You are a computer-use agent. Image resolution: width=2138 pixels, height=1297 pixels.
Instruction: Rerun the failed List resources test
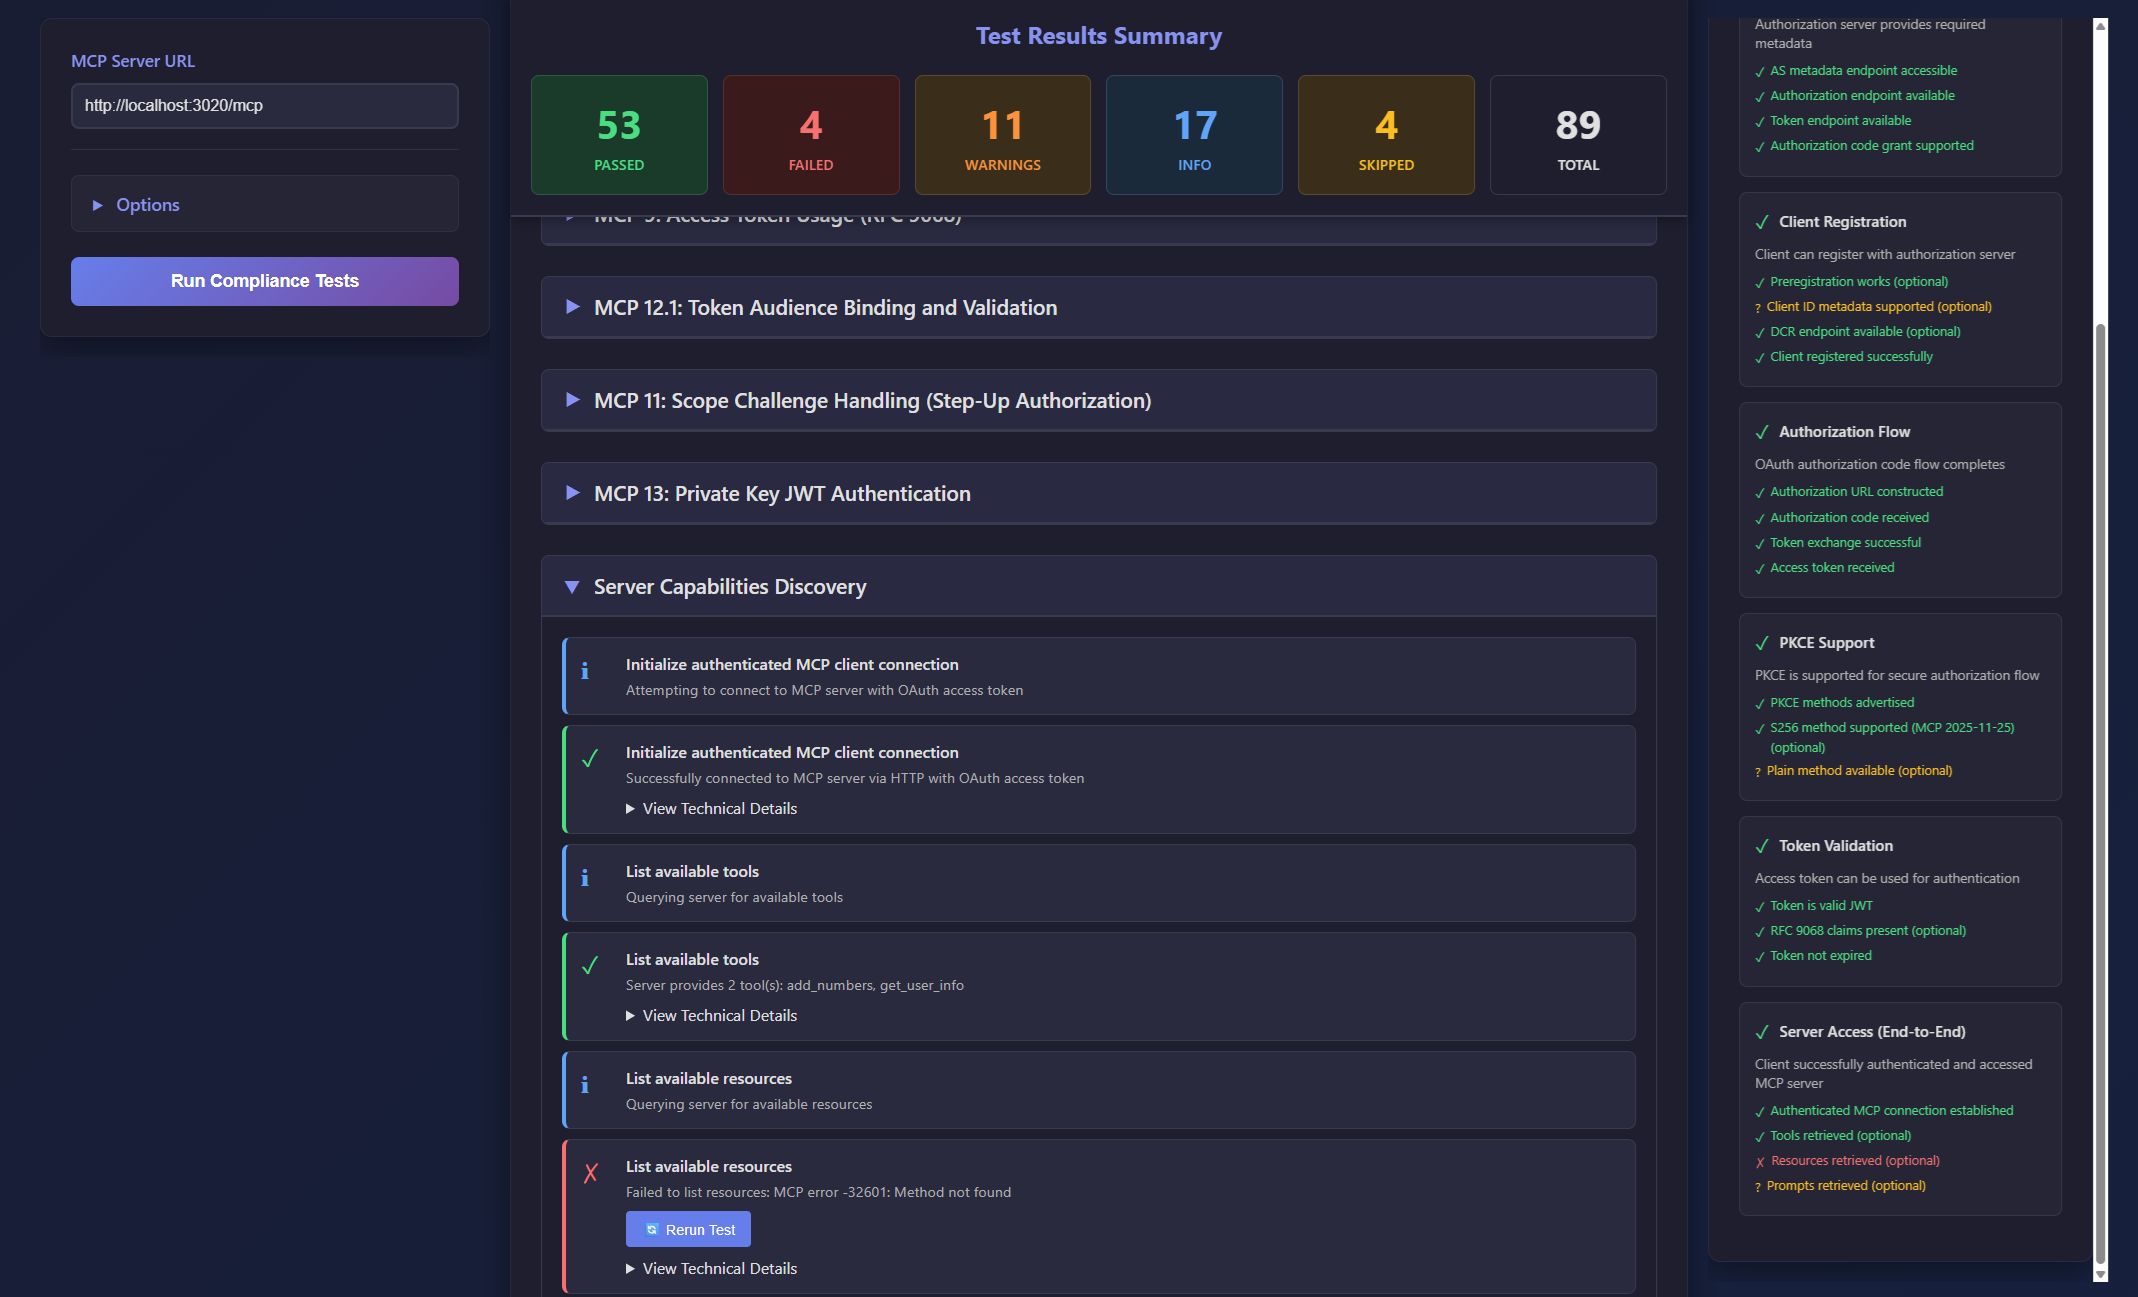[x=688, y=1229]
